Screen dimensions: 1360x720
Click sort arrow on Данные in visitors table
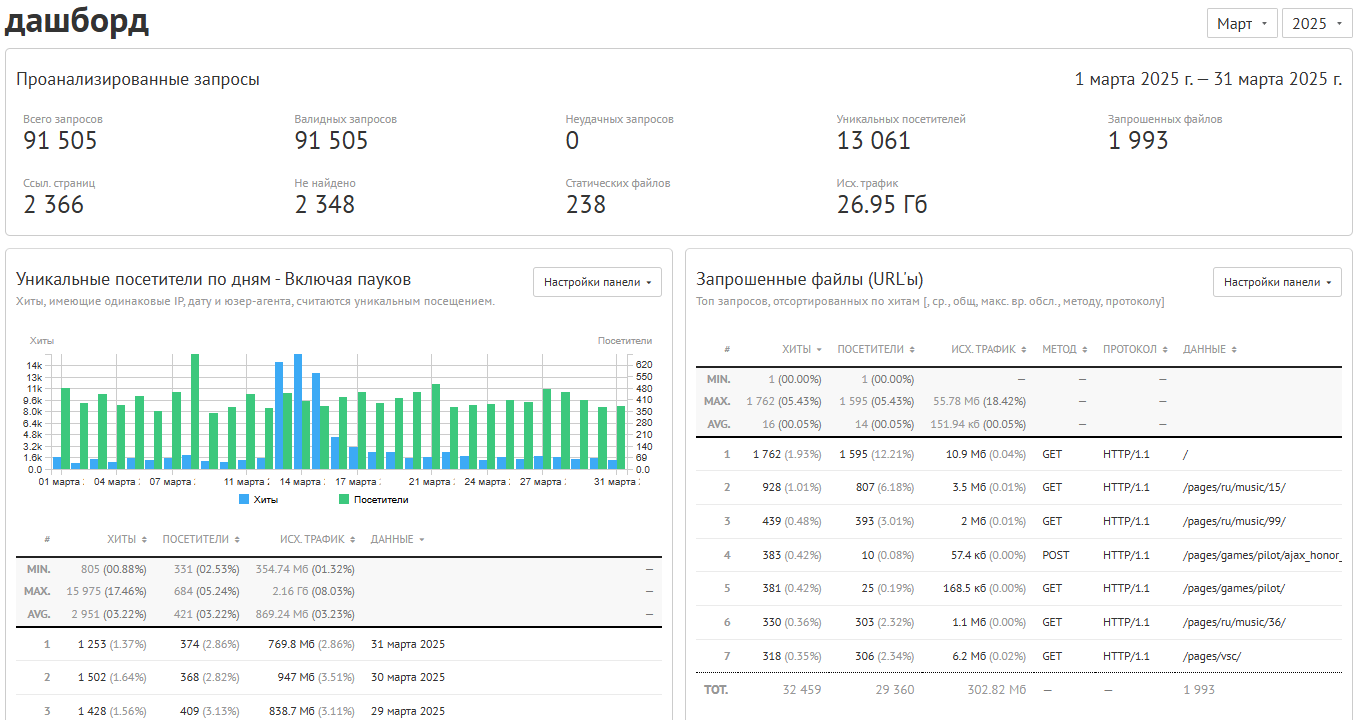421,539
